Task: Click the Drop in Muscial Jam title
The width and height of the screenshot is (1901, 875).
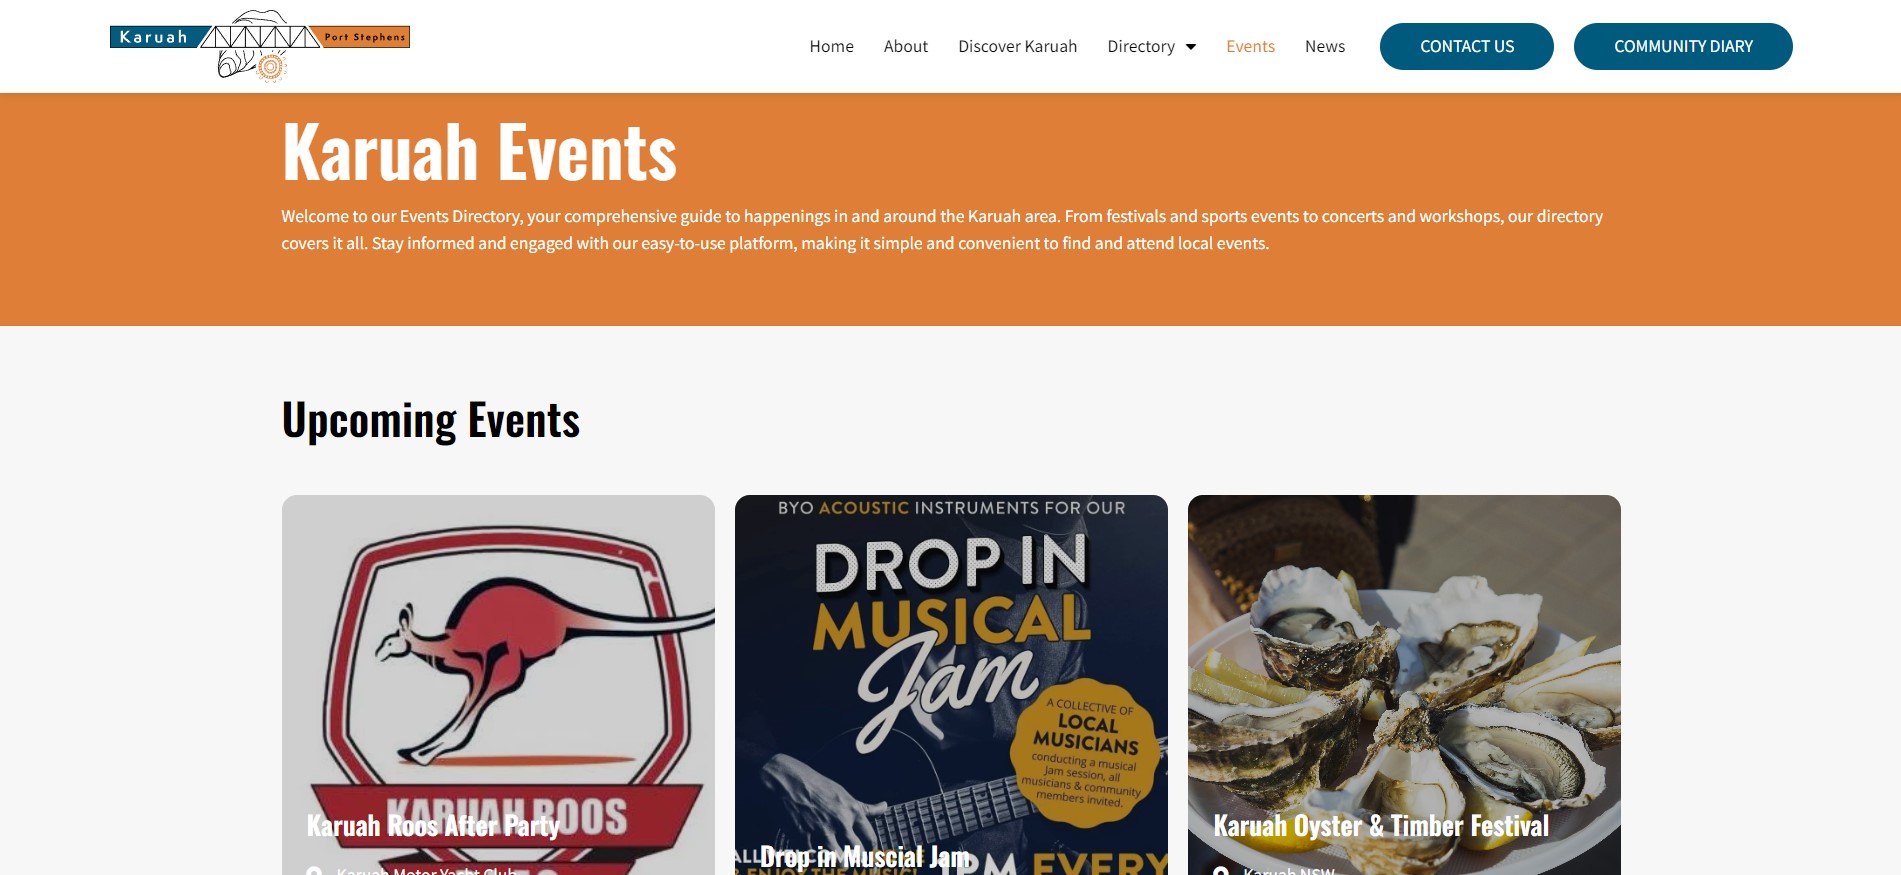Action: point(864,857)
